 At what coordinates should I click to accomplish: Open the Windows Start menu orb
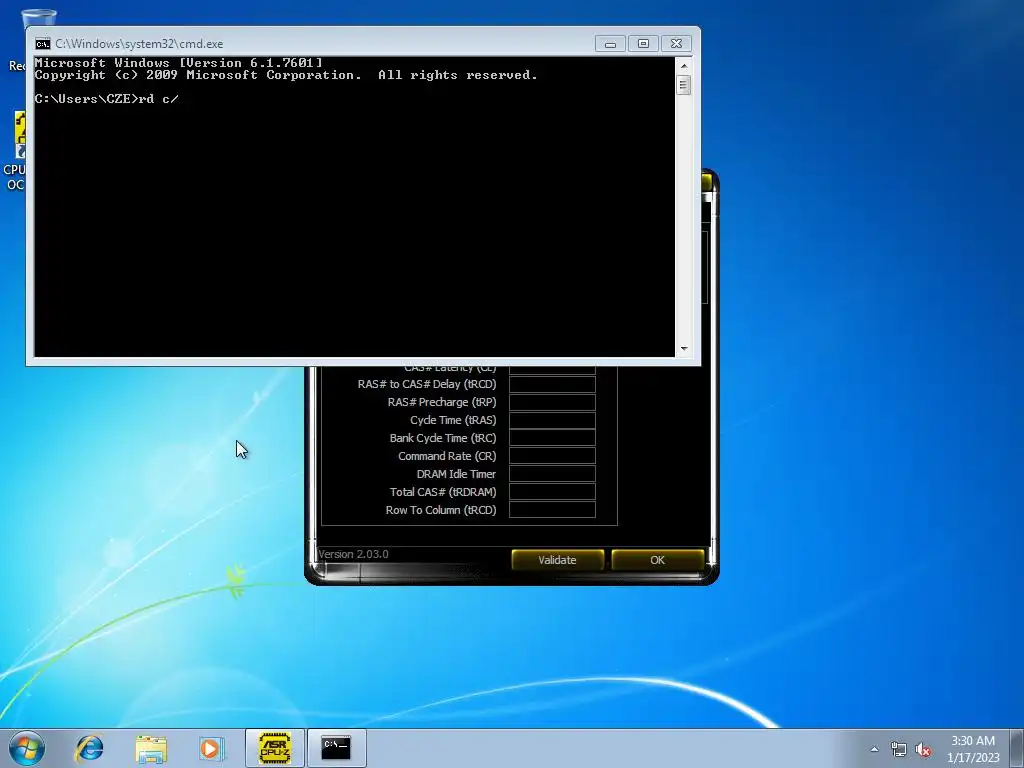point(27,748)
